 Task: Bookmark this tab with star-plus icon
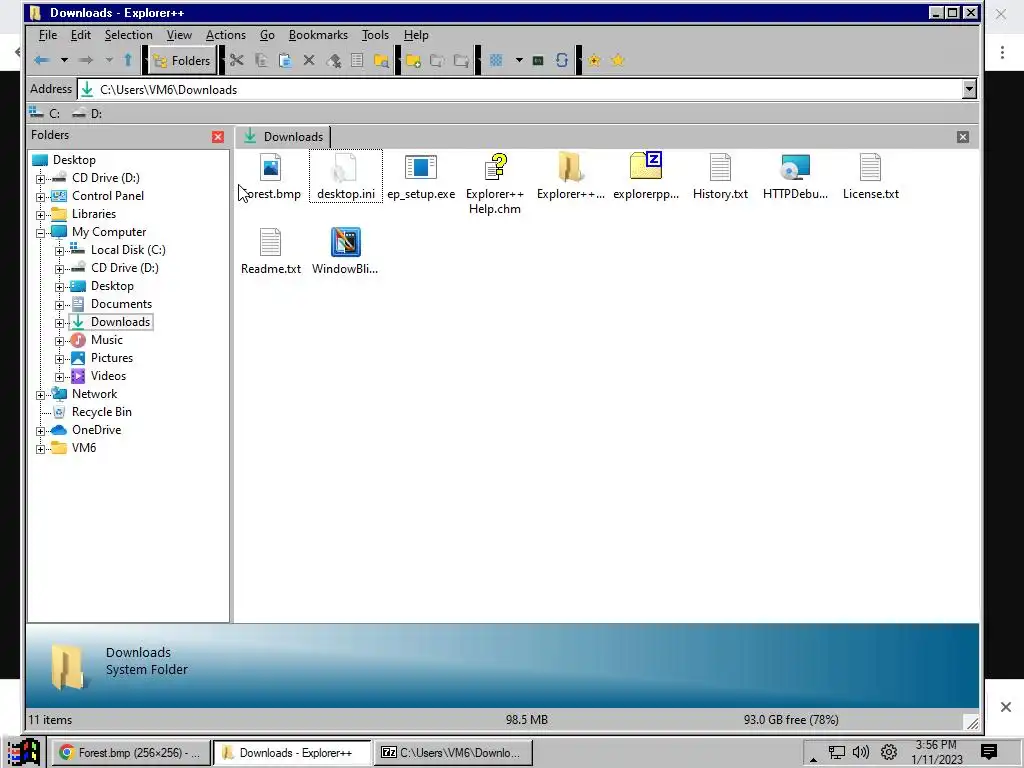(594, 61)
